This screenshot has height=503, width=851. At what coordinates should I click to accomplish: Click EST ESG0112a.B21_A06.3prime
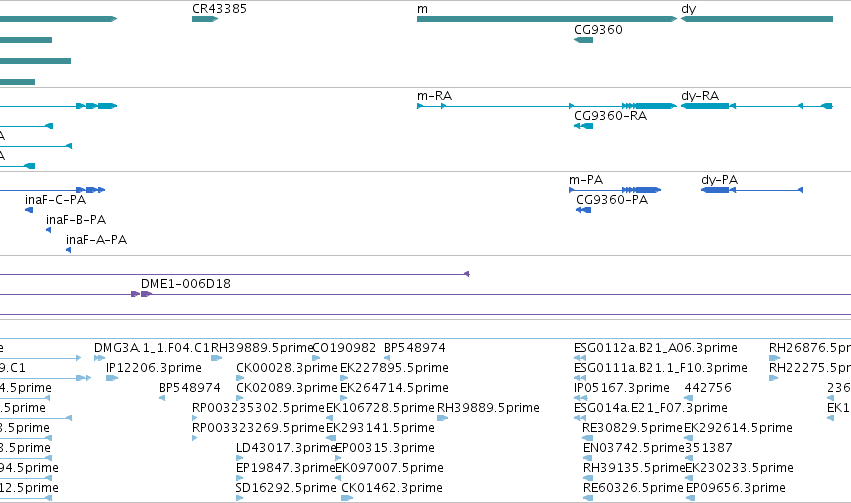[x=656, y=348]
